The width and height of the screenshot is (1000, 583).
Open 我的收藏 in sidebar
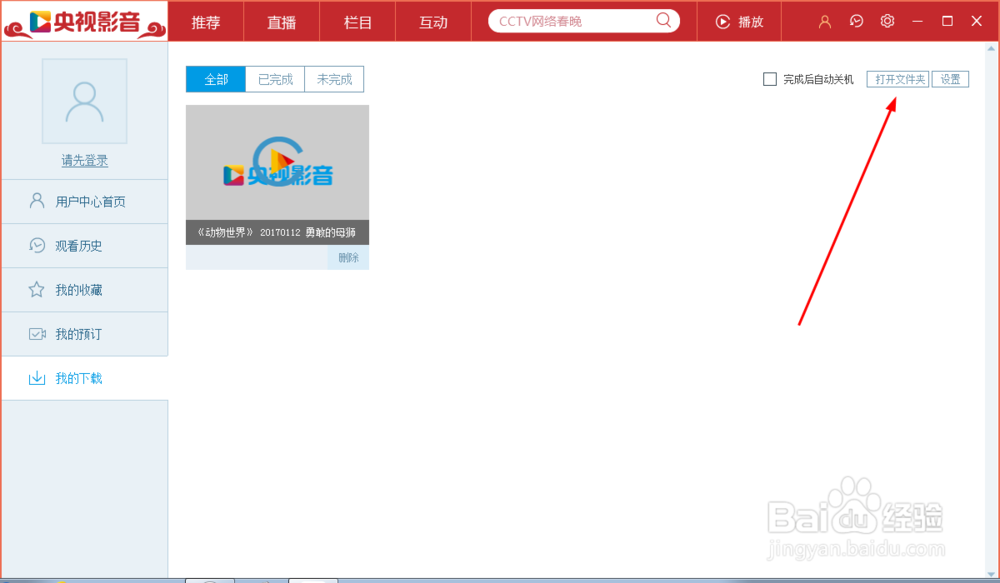(85, 290)
